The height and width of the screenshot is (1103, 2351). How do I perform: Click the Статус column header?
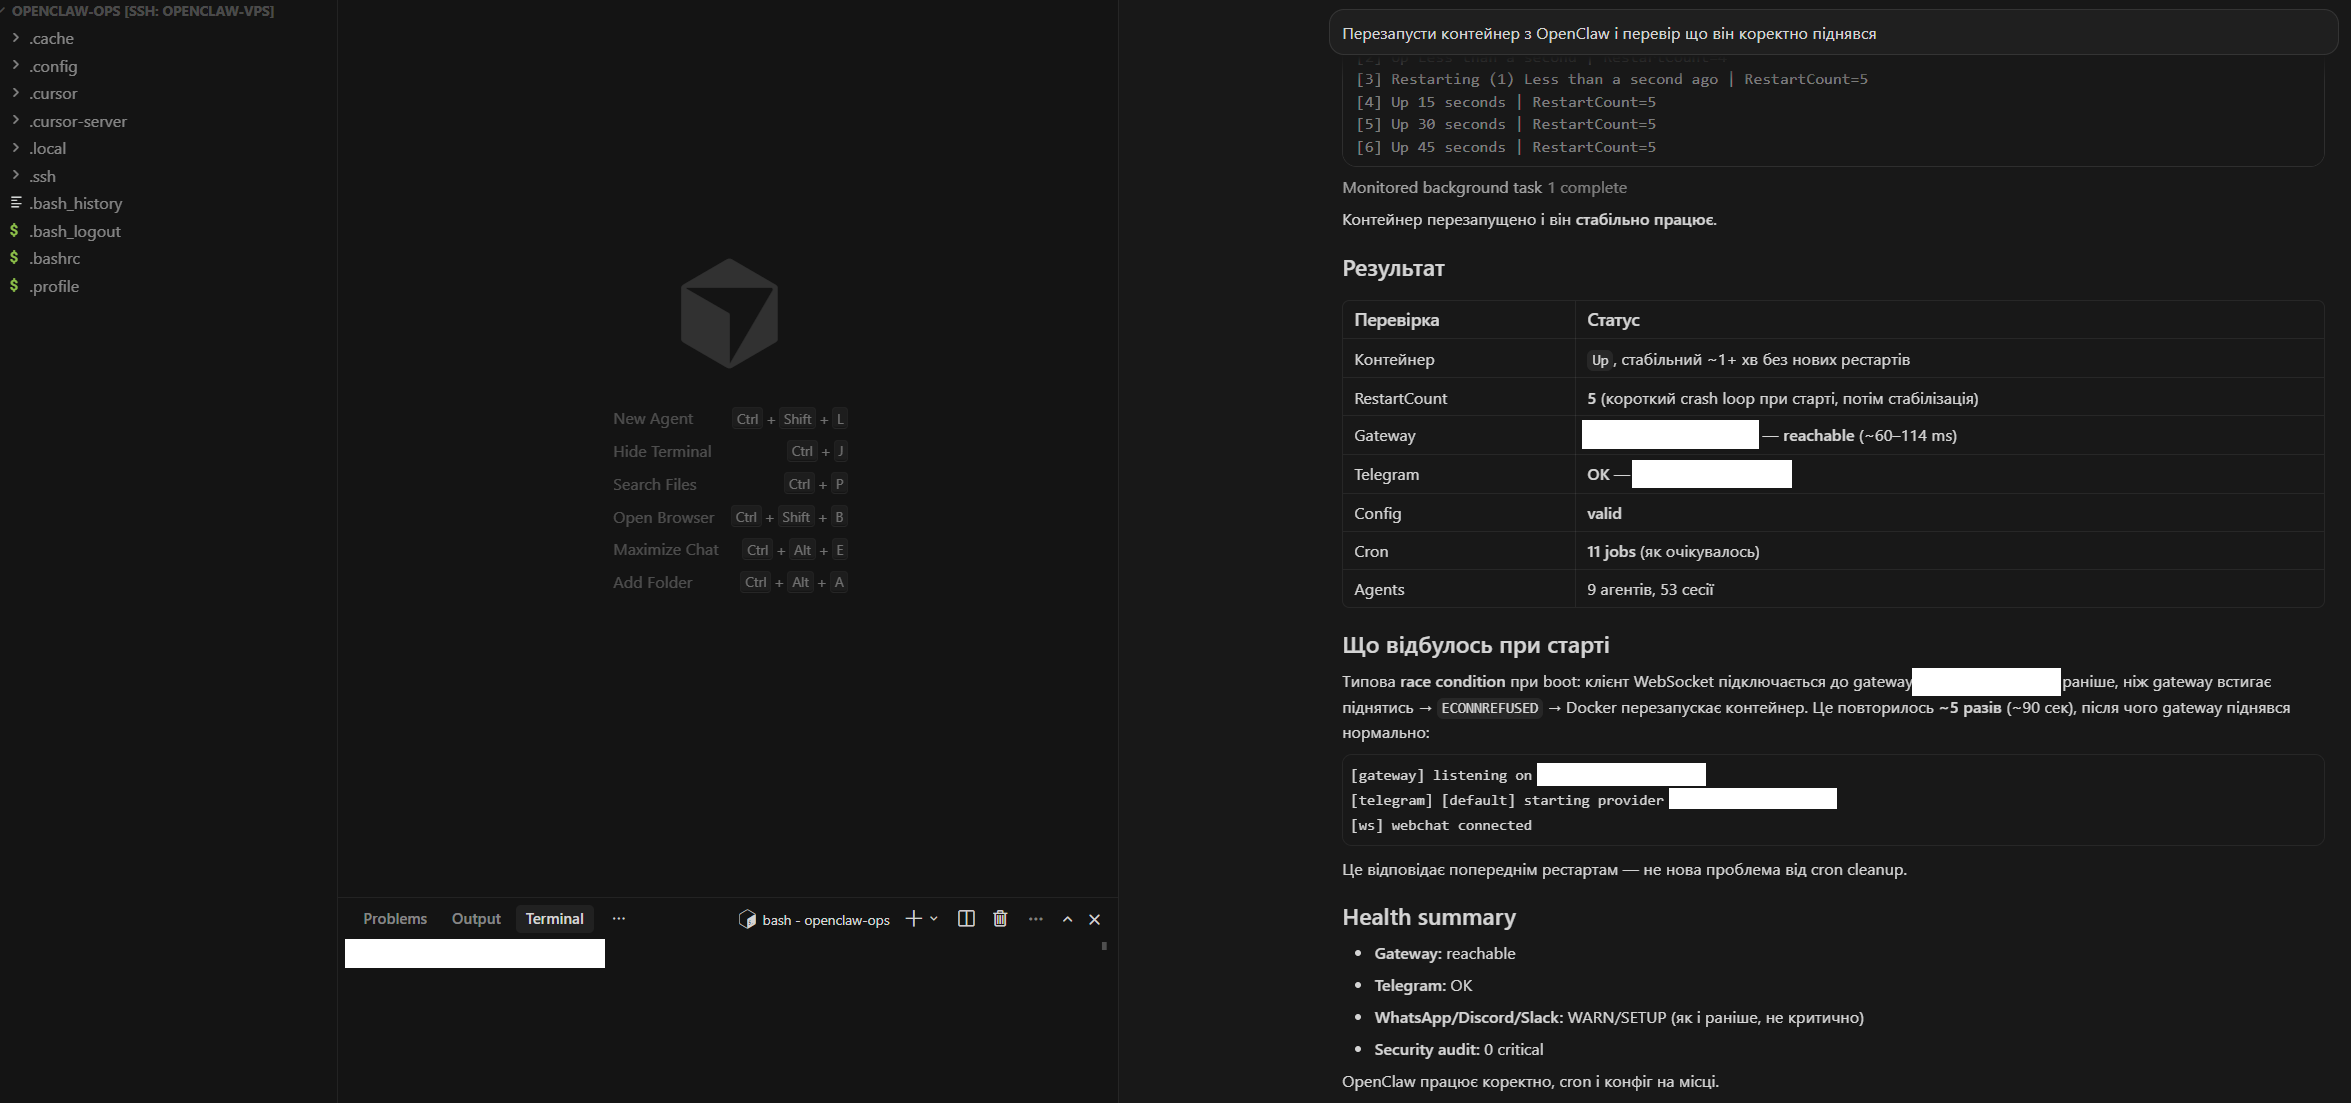coord(1613,320)
